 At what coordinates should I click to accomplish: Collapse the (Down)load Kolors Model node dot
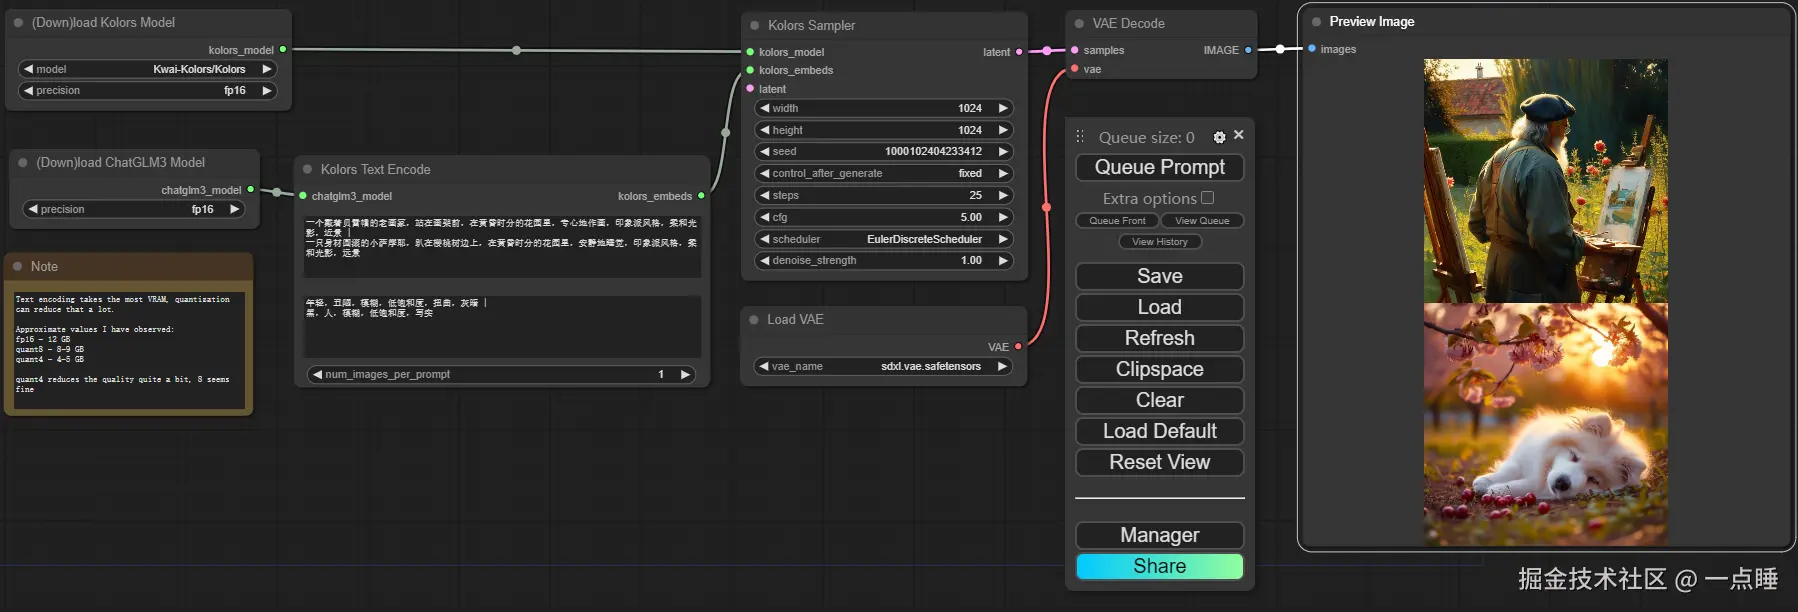[x=18, y=22]
